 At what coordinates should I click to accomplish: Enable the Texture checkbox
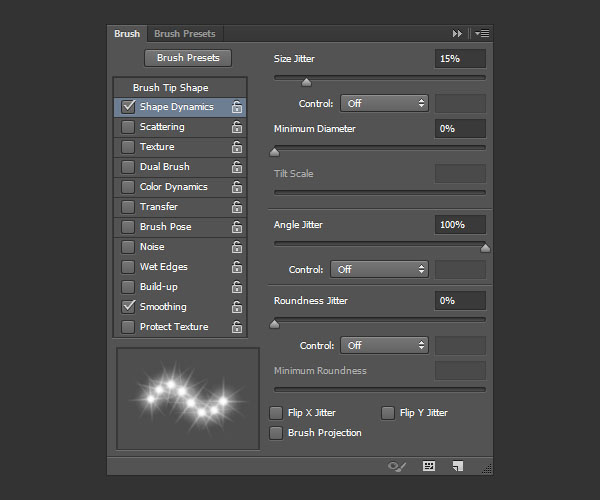[x=128, y=147]
